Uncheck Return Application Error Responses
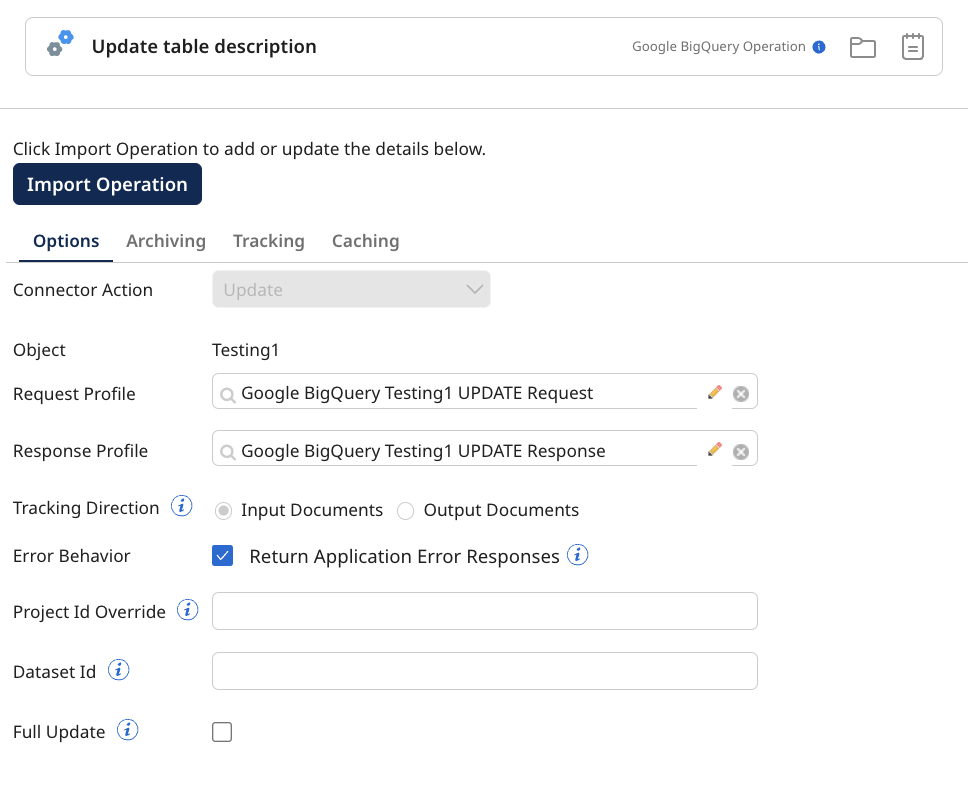968x794 pixels. click(x=222, y=554)
